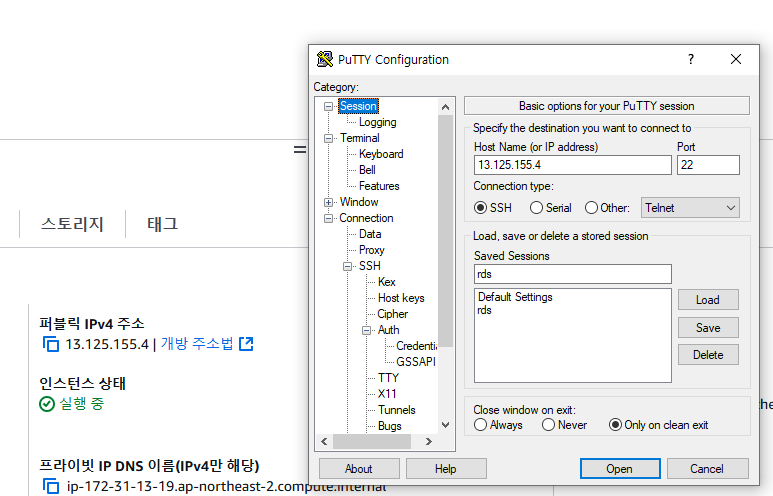
Task: Select the Other connection type radio button
Action: click(x=591, y=208)
